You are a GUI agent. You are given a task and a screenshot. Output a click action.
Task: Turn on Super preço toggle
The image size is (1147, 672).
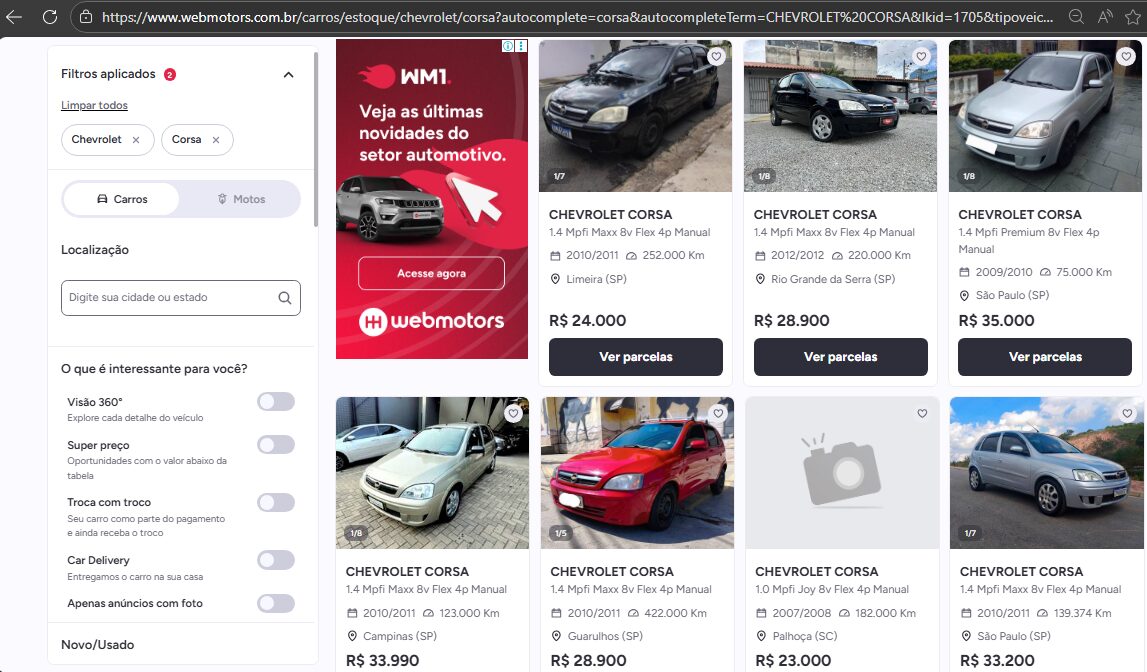coord(276,445)
